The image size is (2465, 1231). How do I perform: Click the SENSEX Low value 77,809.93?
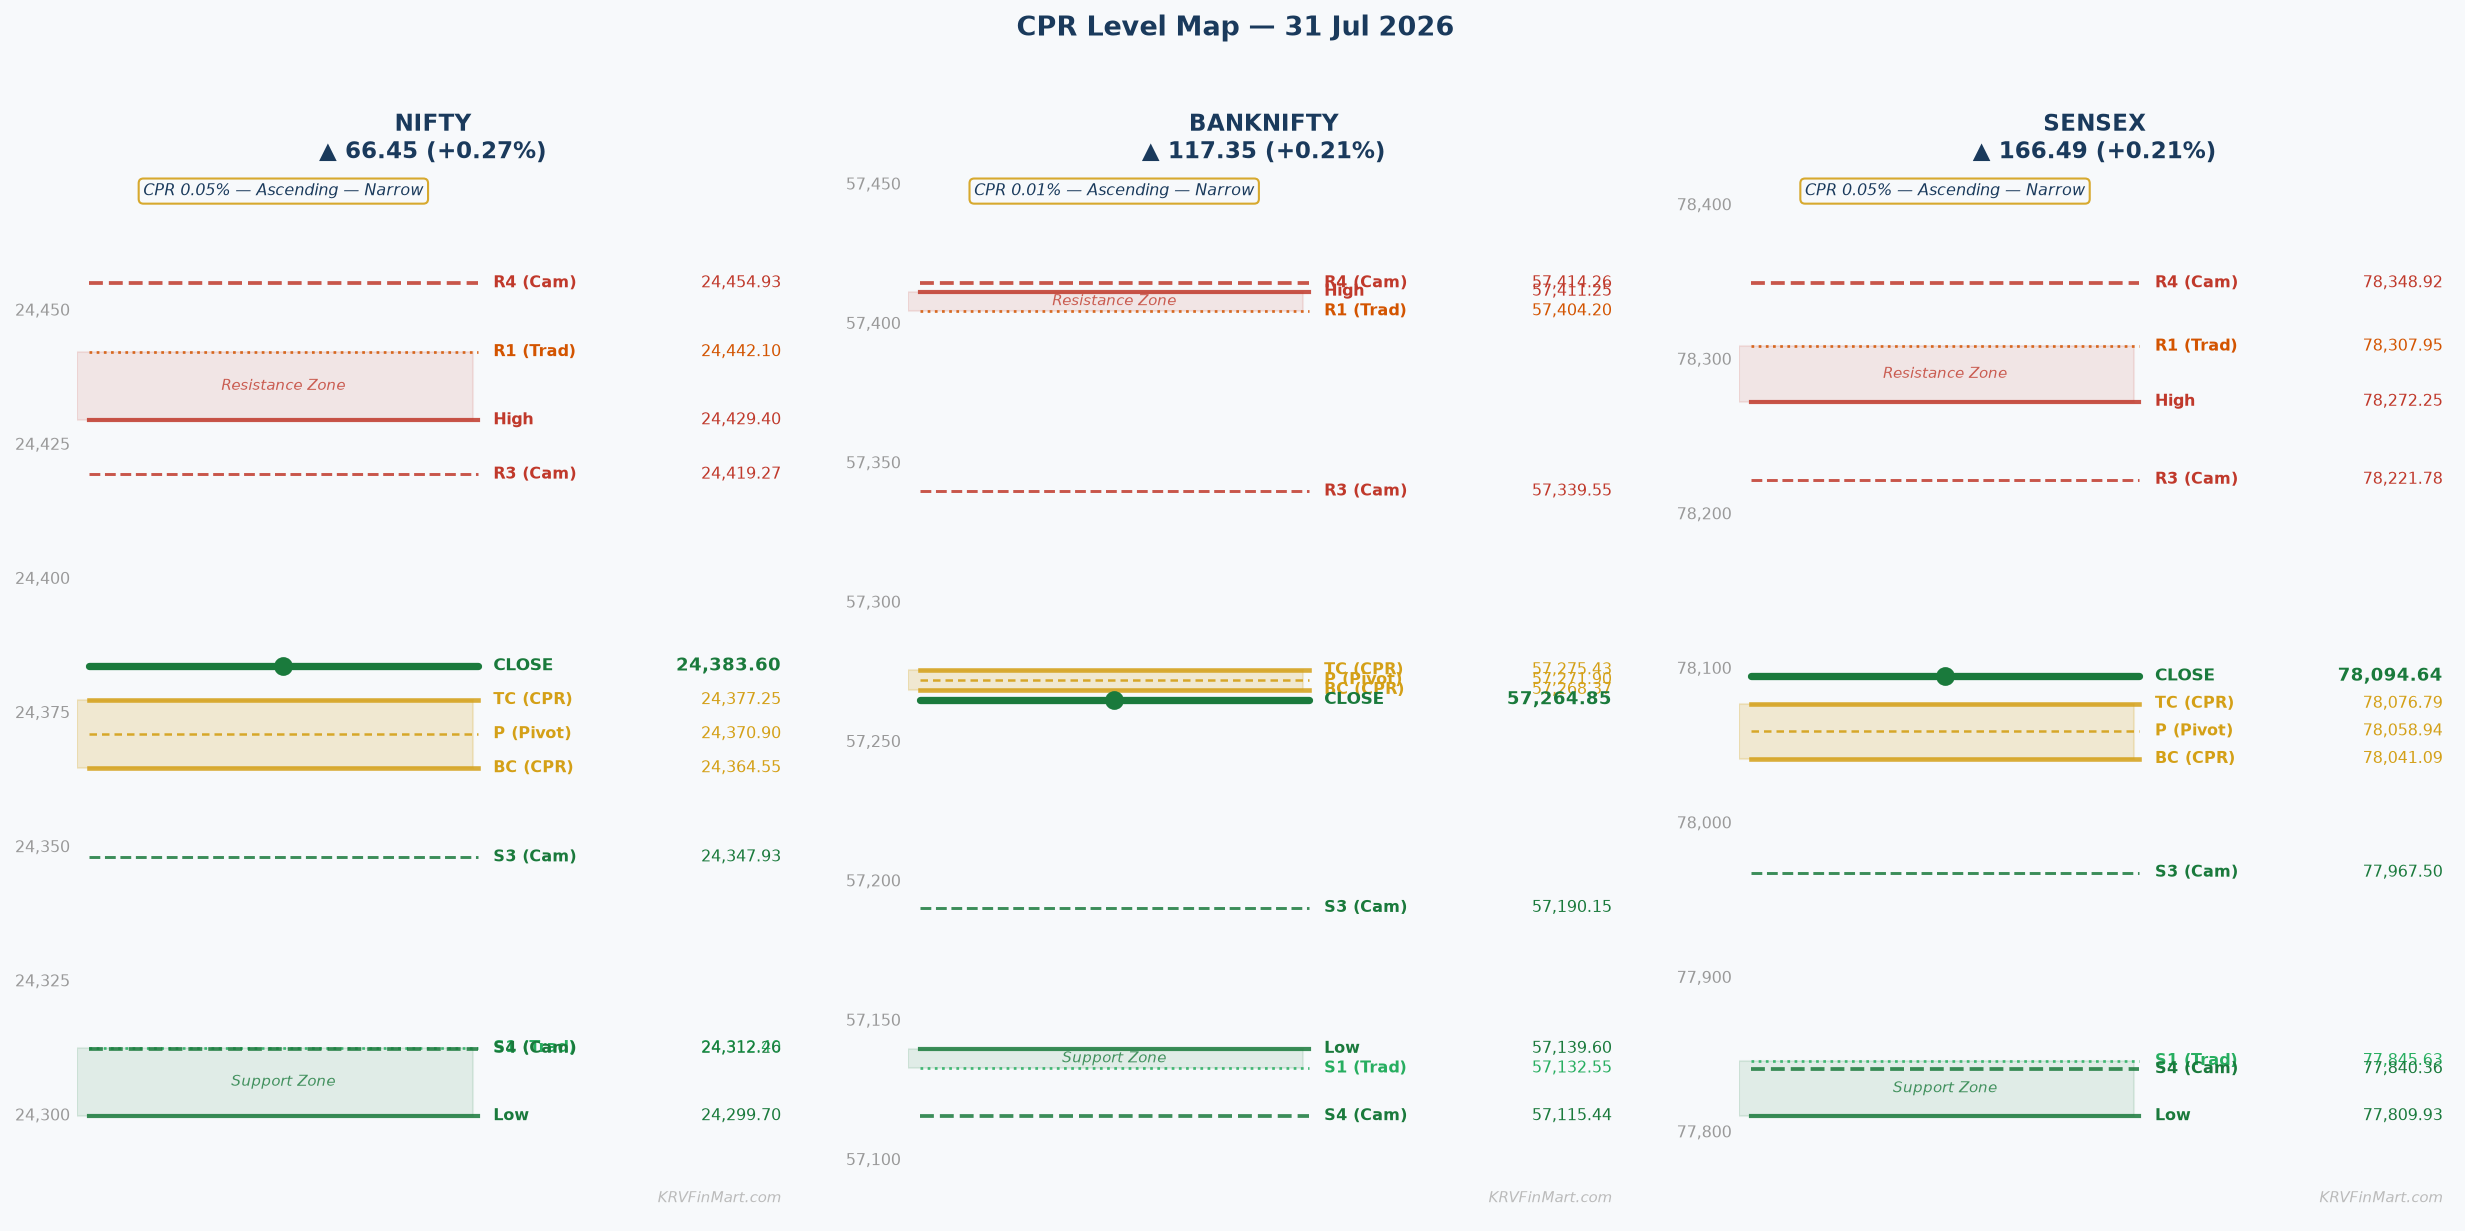pyautogui.click(x=2402, y=1115)
